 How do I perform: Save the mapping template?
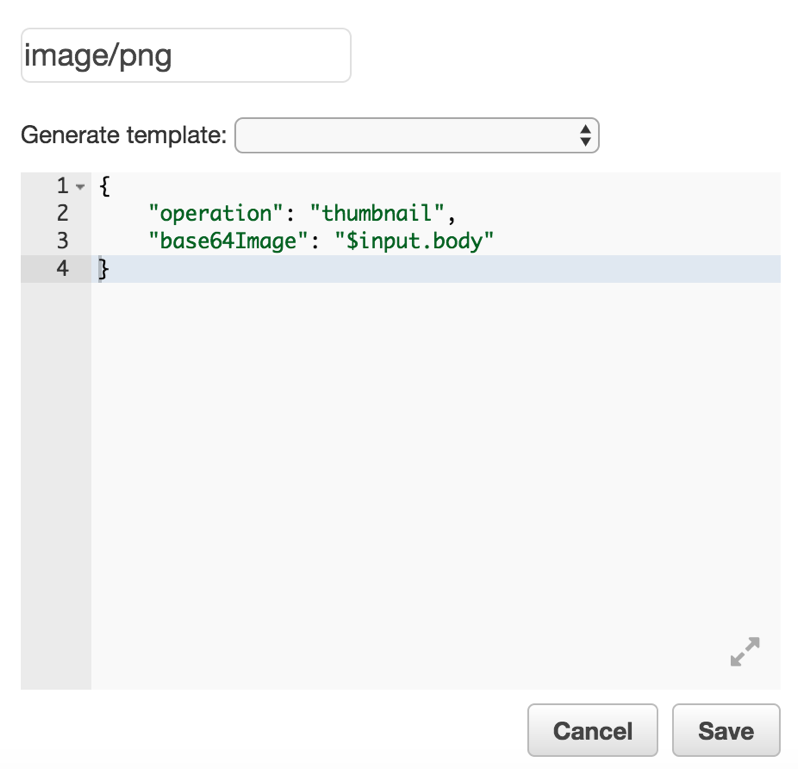pyautogui.click(x=726, y=730)
